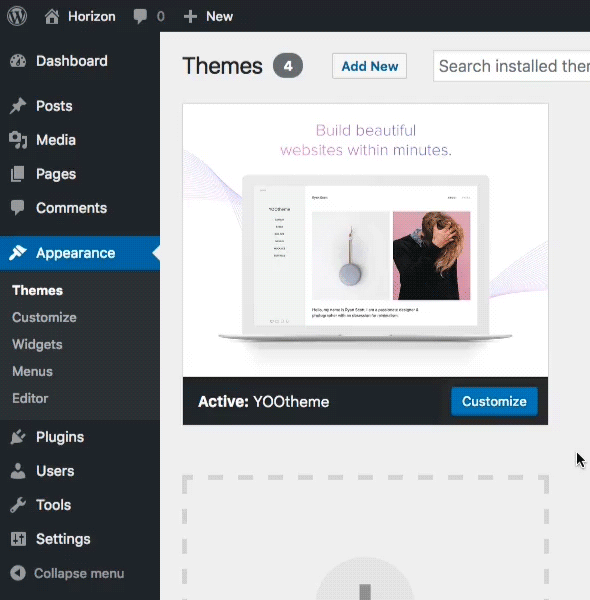Click the comment count 0 in admin bar
The height and width of the screenshot is (600, 590).
(x=160, y=16)
